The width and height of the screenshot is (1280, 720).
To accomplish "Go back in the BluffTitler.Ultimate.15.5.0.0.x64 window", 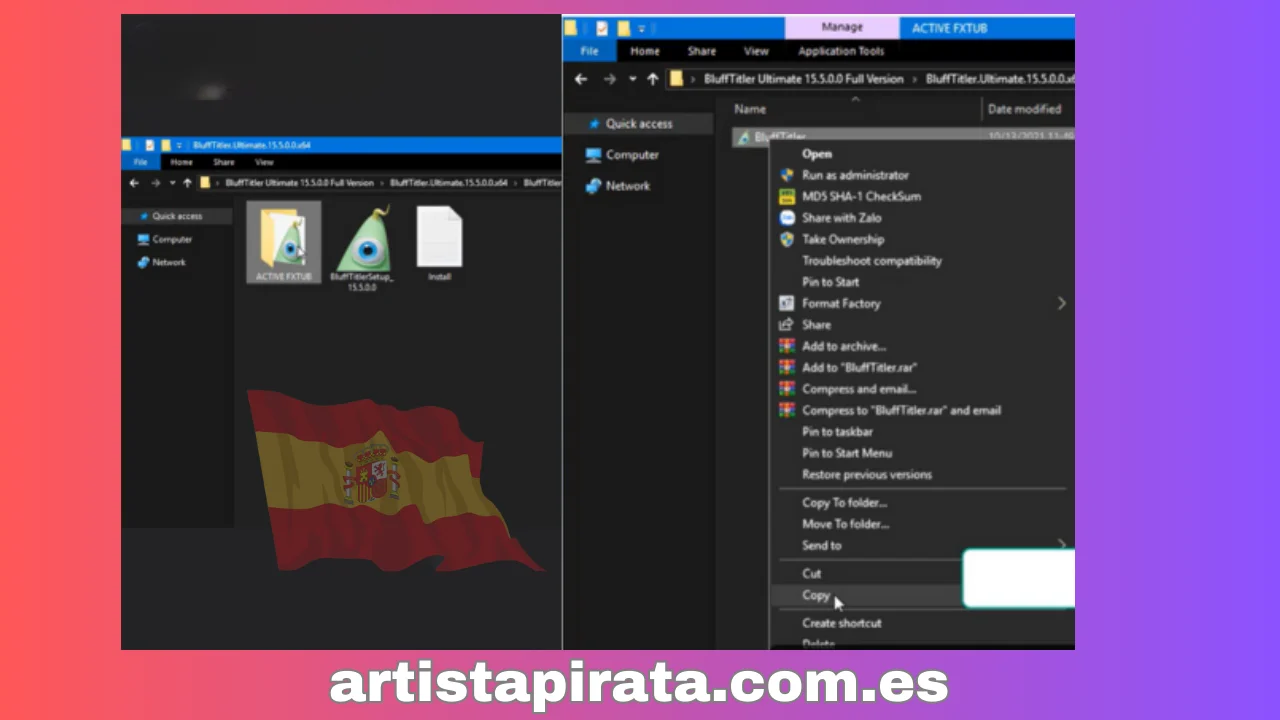I will [134, 183].
